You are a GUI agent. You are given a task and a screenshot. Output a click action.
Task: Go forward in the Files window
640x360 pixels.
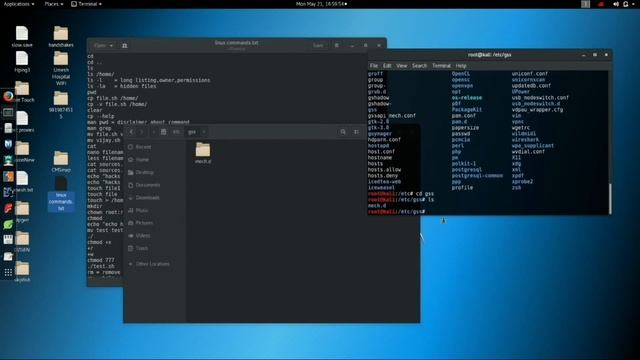[x=142, y=132]
